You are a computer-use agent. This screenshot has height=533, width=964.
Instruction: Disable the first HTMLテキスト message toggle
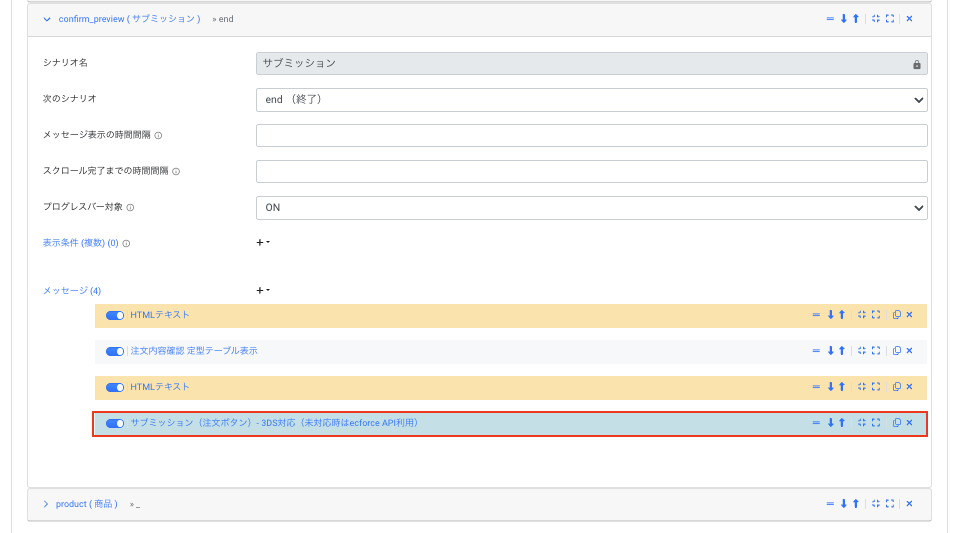pos(115,315)
